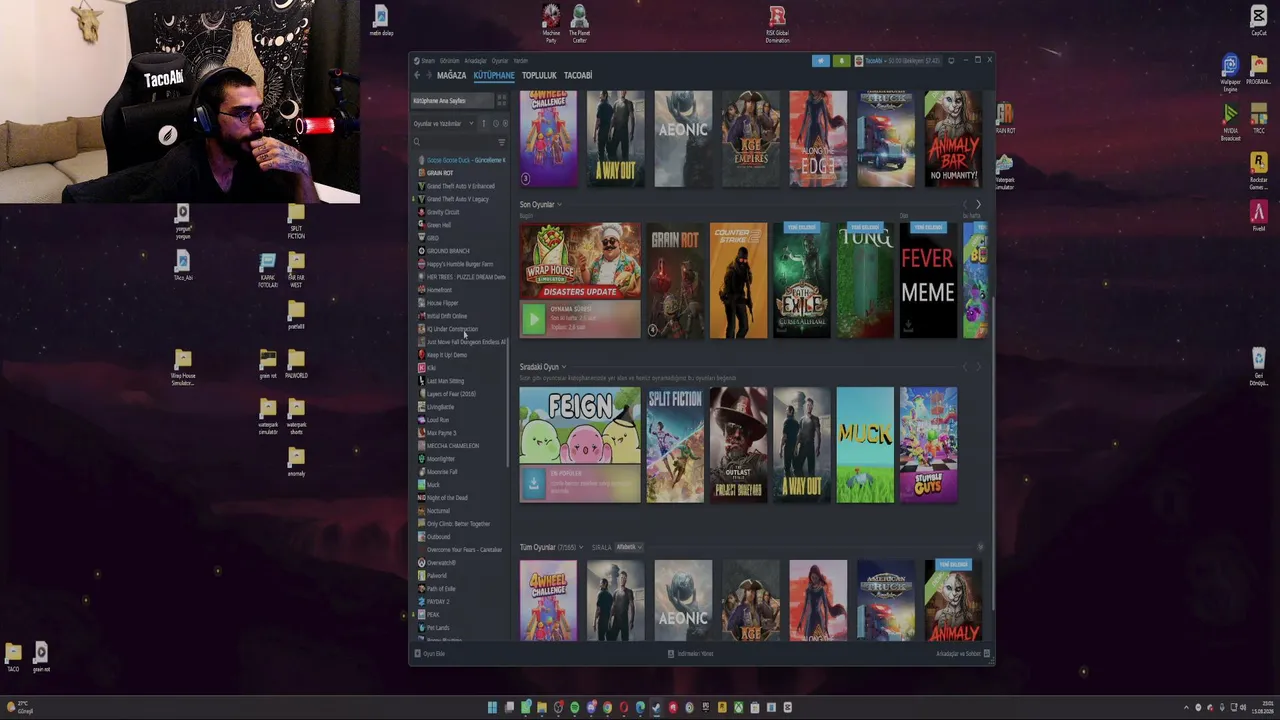Open the Machine Party desktop shortcut

pos(551,24)
